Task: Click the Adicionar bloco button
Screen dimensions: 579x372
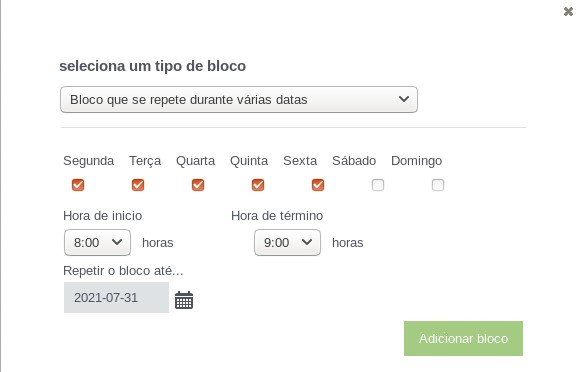Action: [463, 338]
